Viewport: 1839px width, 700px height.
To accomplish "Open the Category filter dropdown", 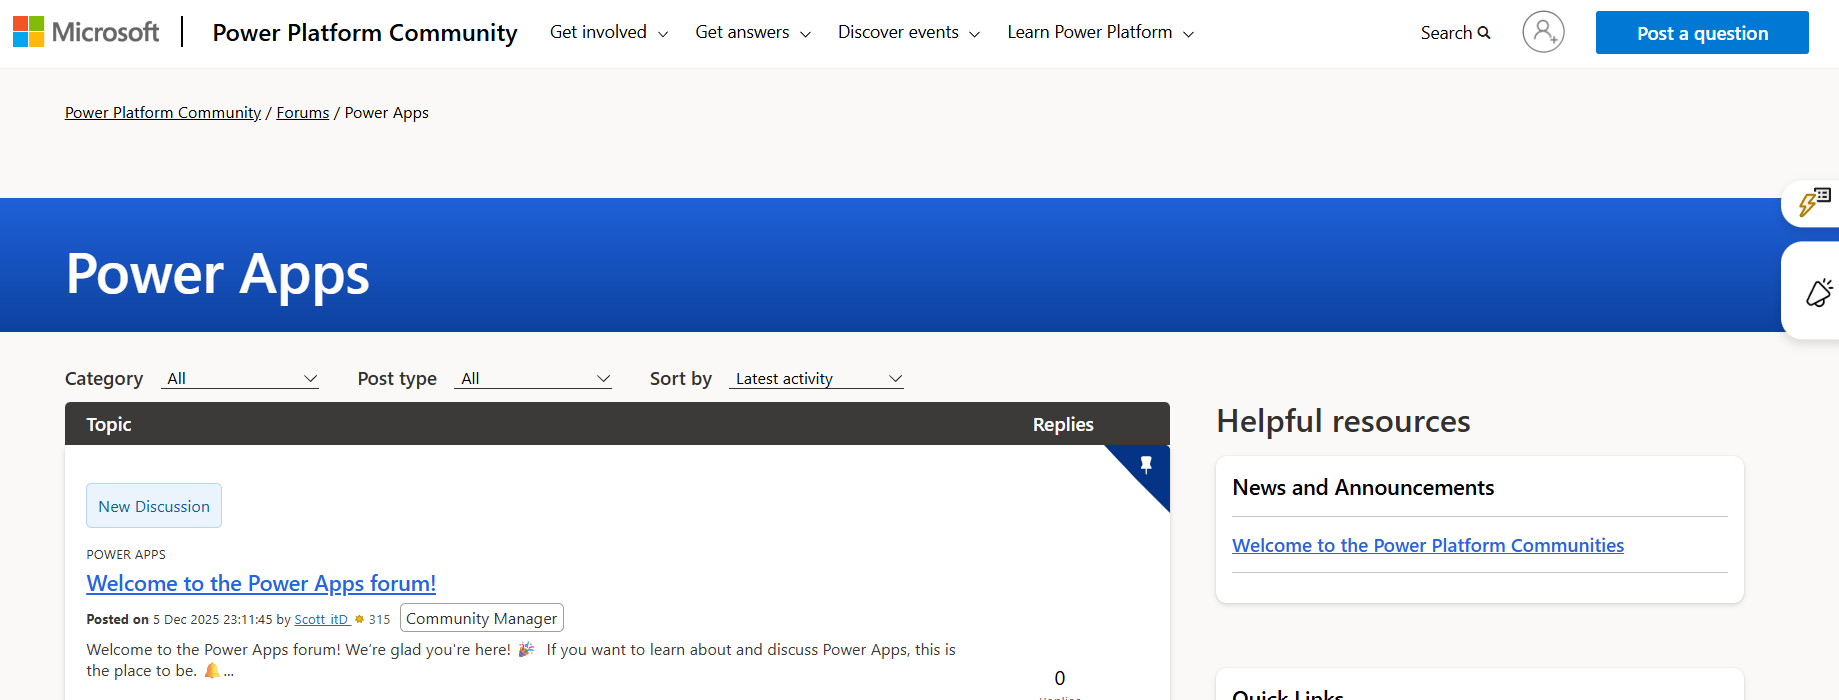I will click(240, 379).
